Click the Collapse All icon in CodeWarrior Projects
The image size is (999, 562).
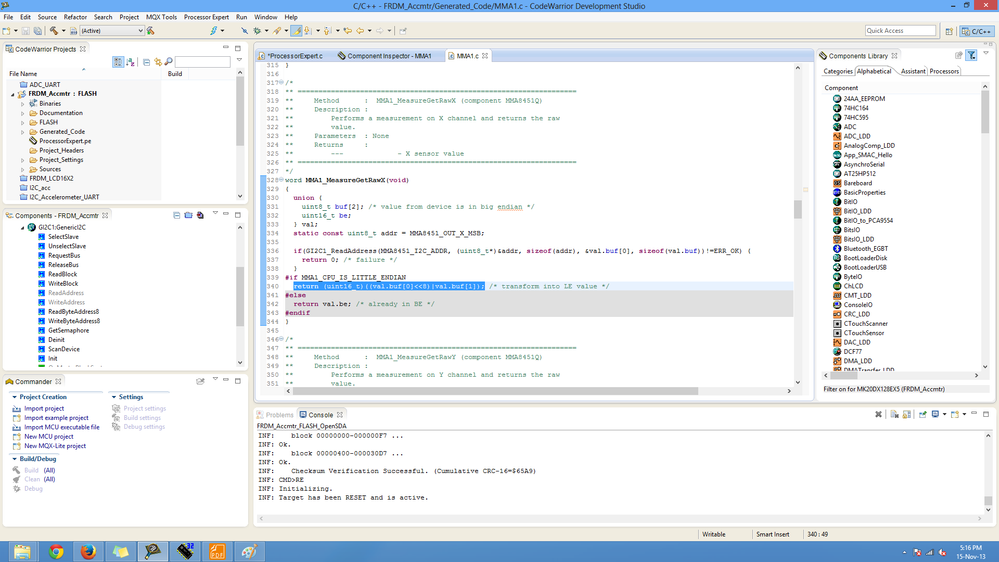(x=146, y=62)
